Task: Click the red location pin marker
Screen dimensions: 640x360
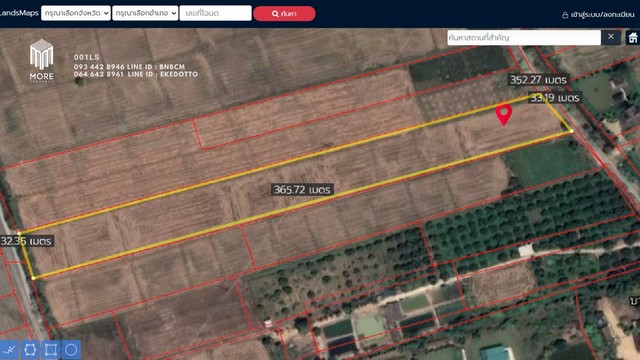Action: (504, 115)
